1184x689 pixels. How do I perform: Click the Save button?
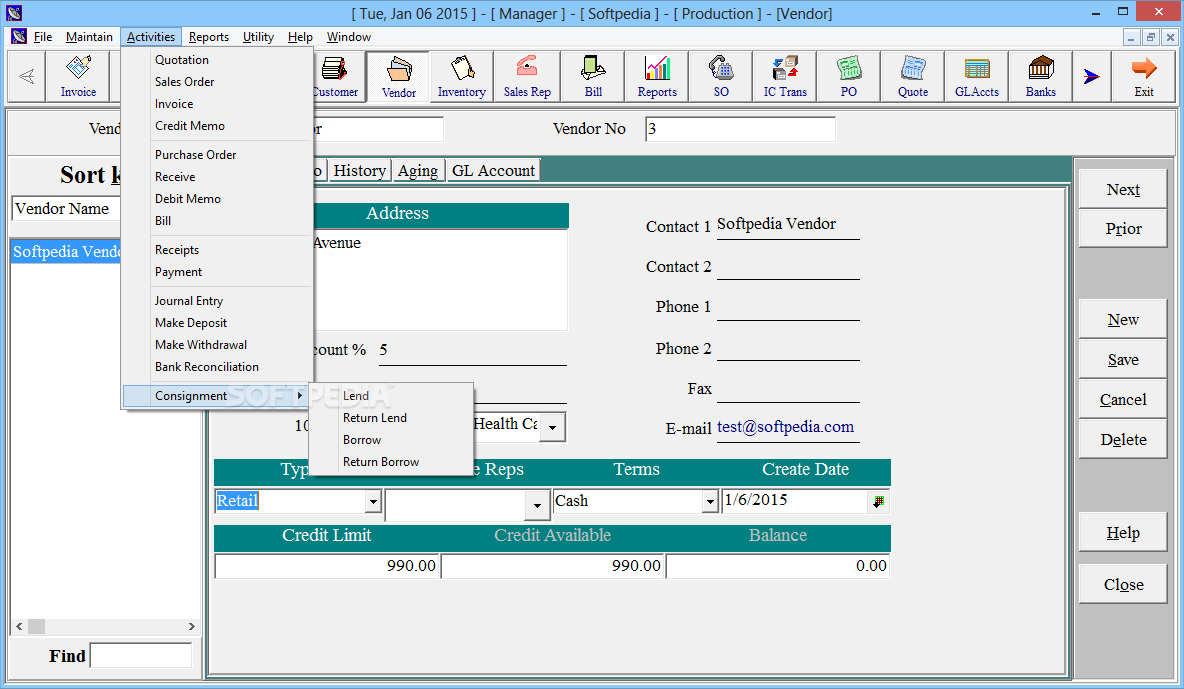tap(1123, 359)
